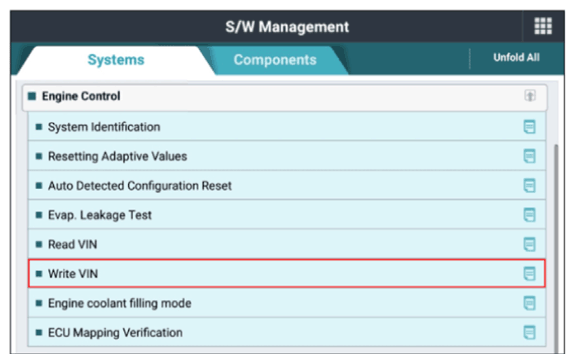Open document icon for Engine coolant filling mode

coord(529,303)
